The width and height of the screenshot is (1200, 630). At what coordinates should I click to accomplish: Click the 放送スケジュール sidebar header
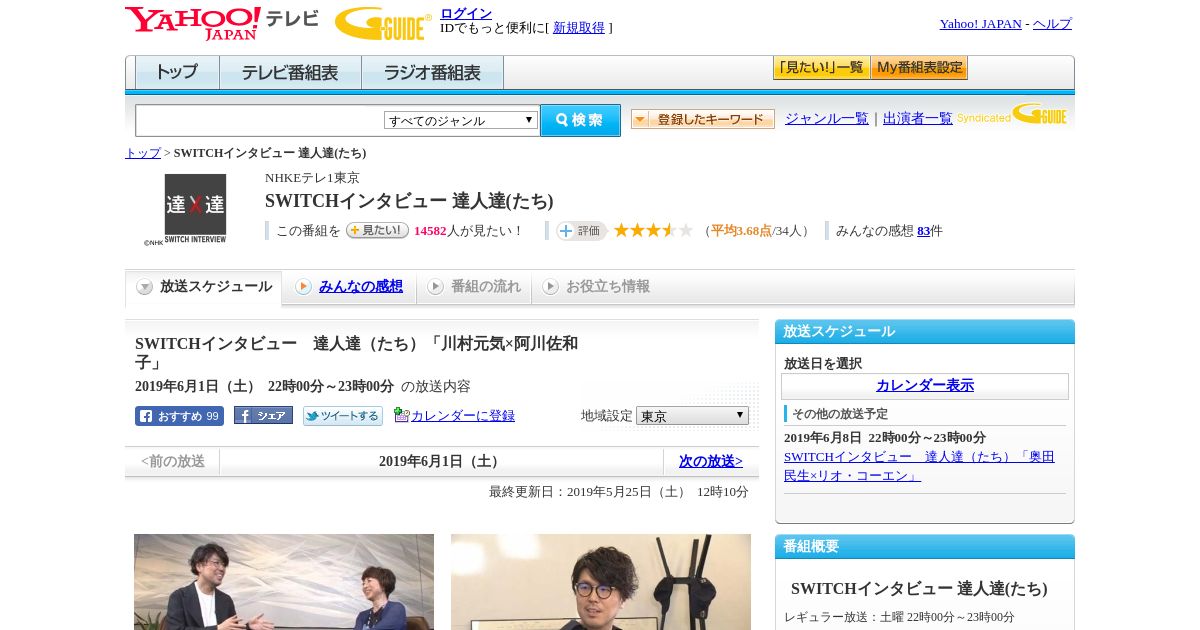point(925,331)
